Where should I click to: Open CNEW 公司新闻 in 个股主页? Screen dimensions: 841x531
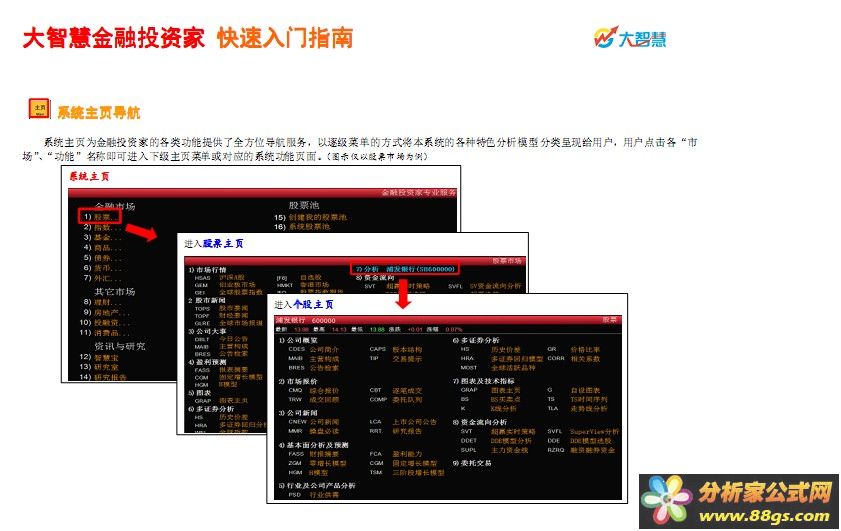313,422
